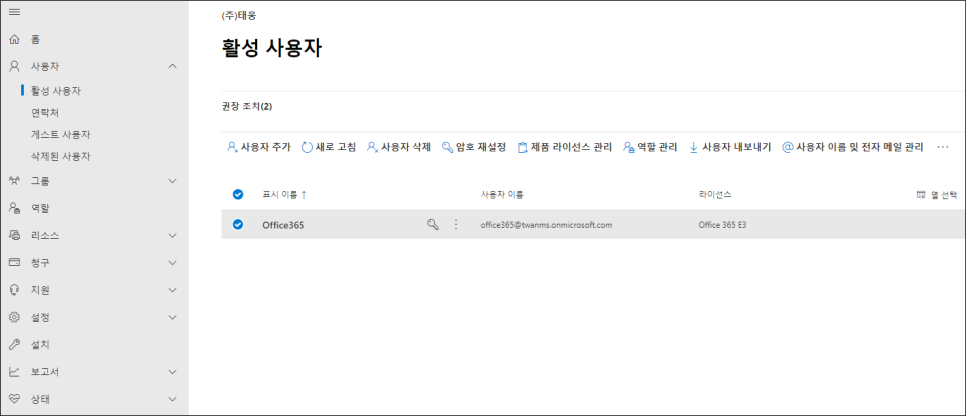Viewport: 966px width, 416px height.
Task: Open 연락처 in sidebar
Action: pyautogui.click(x=45, y=113)
